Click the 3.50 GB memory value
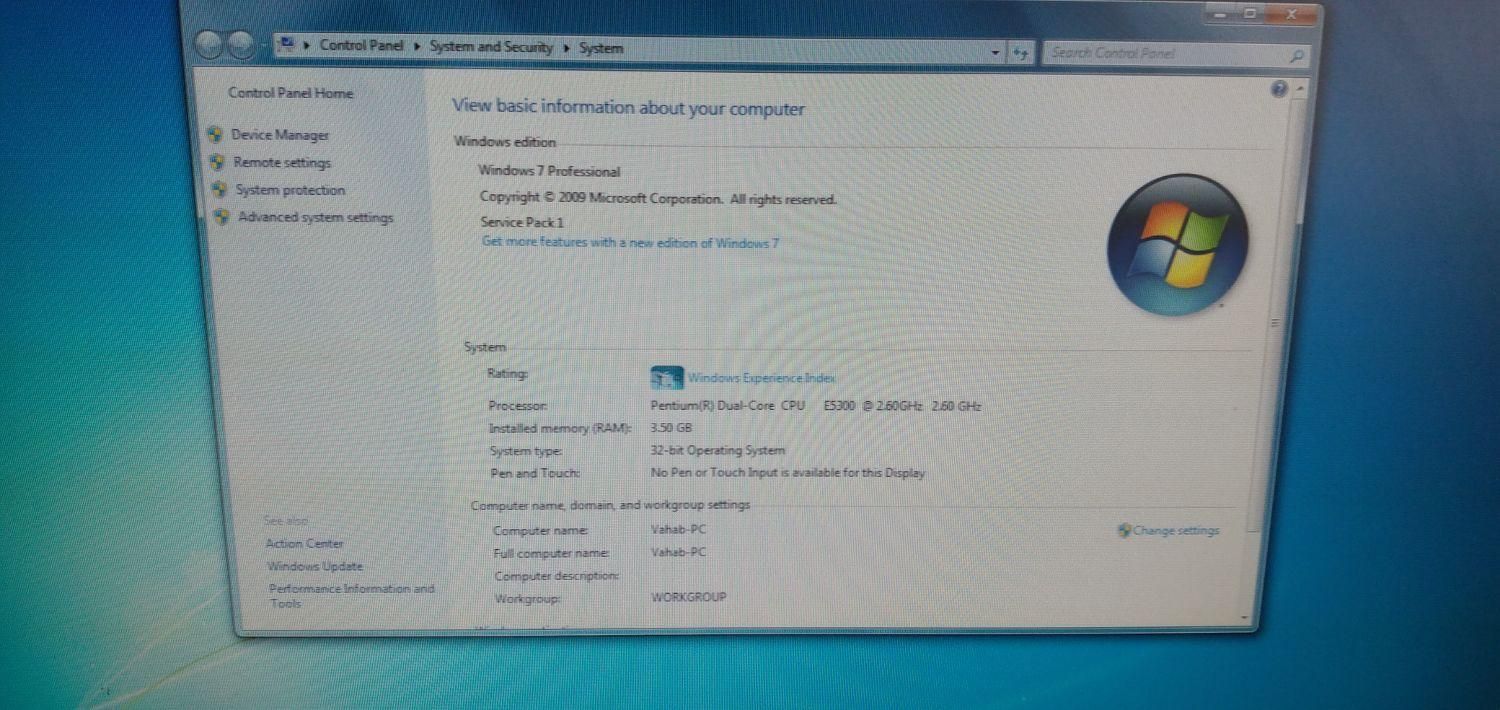The height and width of the screenshot is (710, 1500). 671,428
